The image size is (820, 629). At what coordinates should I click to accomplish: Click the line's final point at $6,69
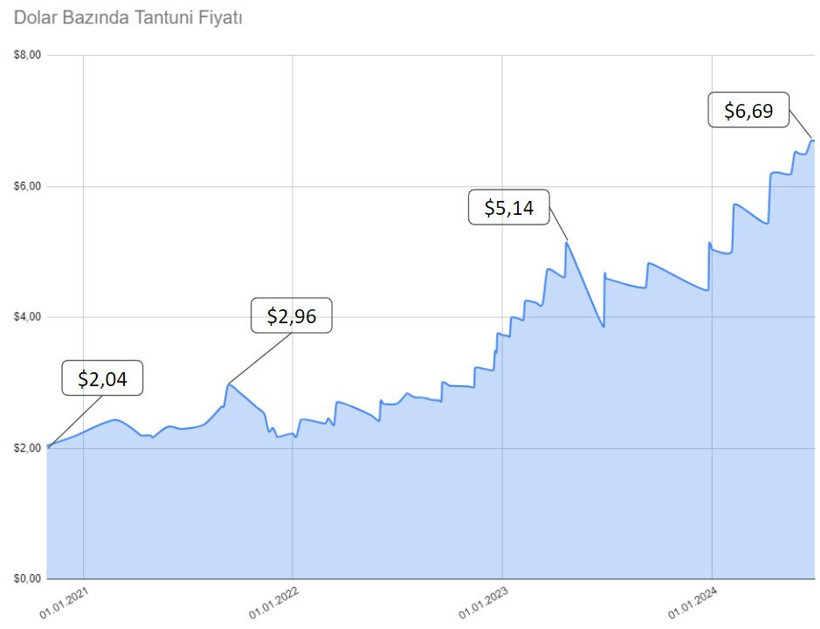[813, 141]
